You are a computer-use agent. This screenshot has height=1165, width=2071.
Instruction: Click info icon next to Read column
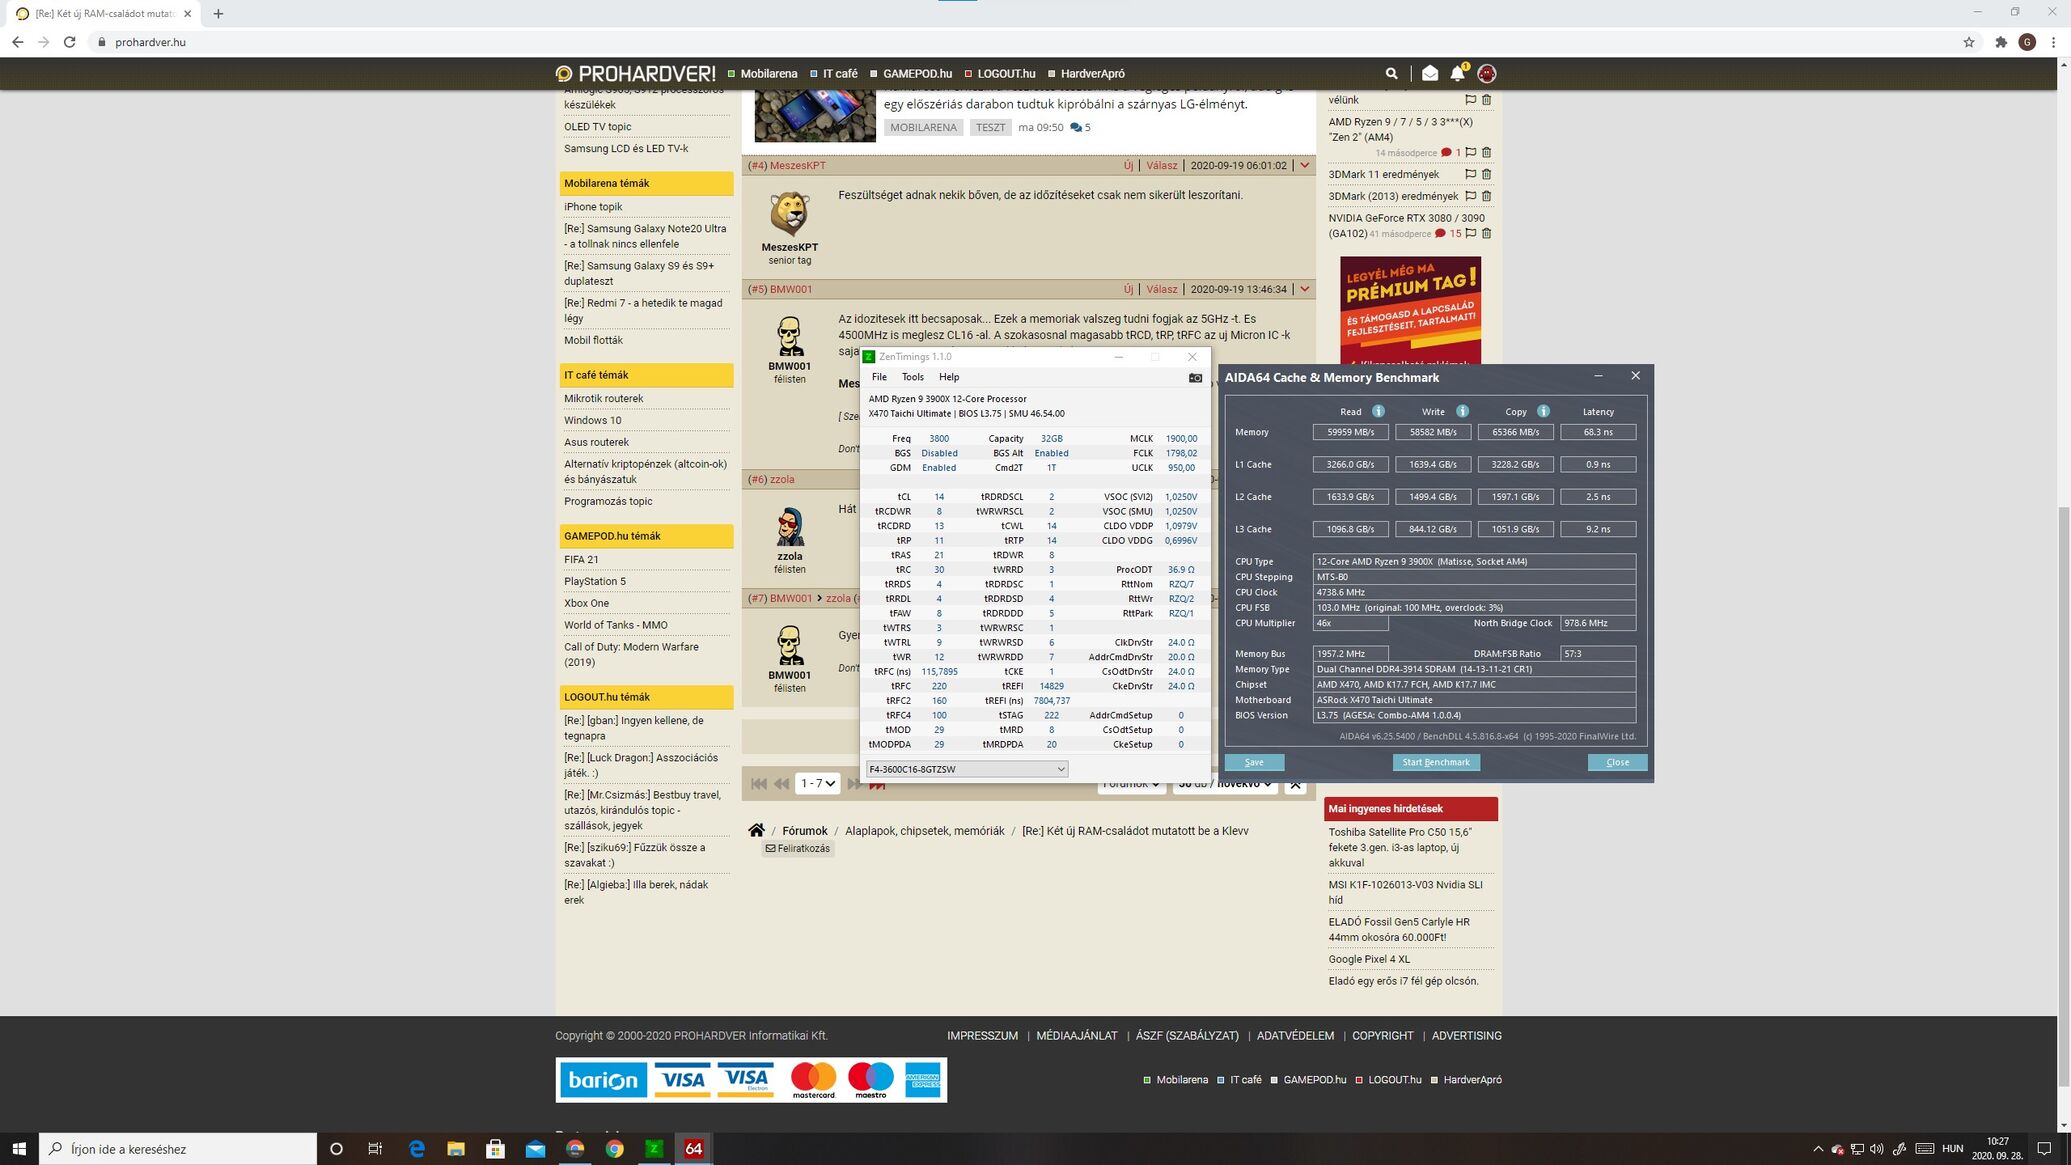(x=1378, y=411)
